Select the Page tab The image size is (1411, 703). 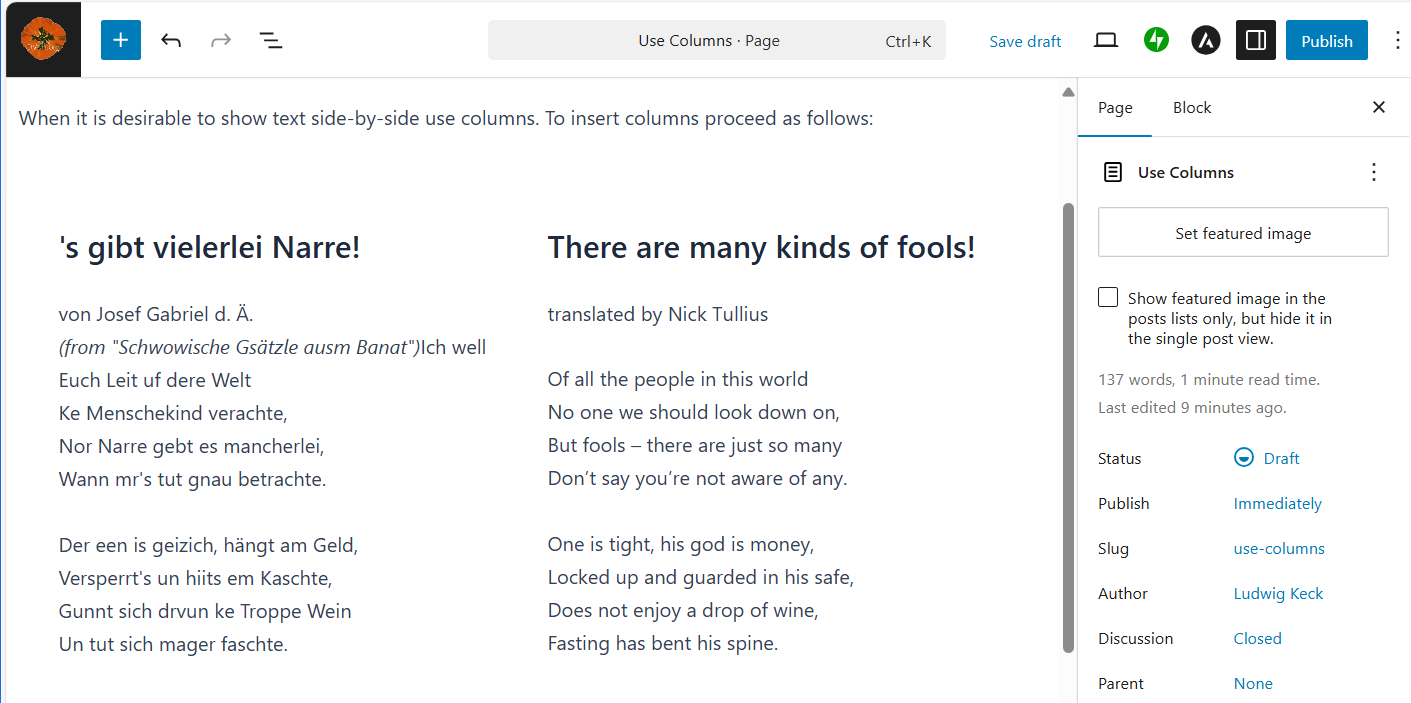[1115, 107]
